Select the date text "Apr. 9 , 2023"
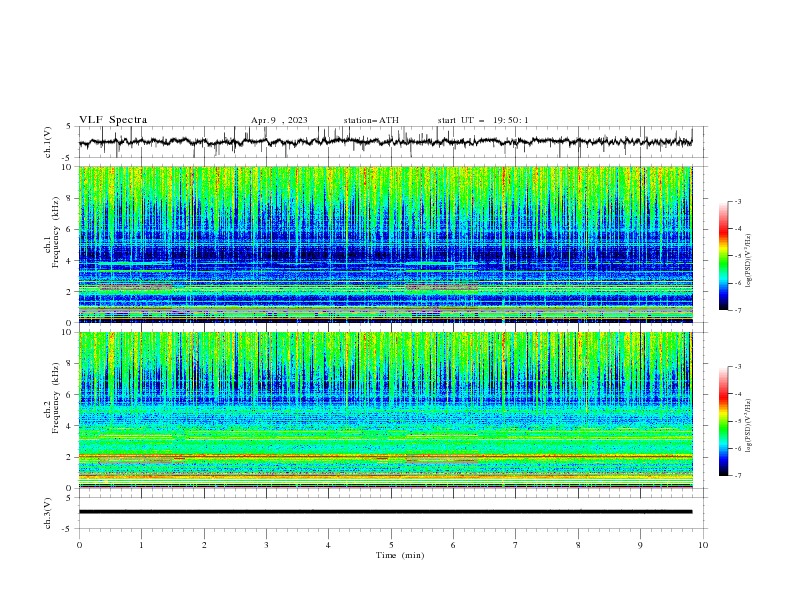 click(x=279, y=120)
